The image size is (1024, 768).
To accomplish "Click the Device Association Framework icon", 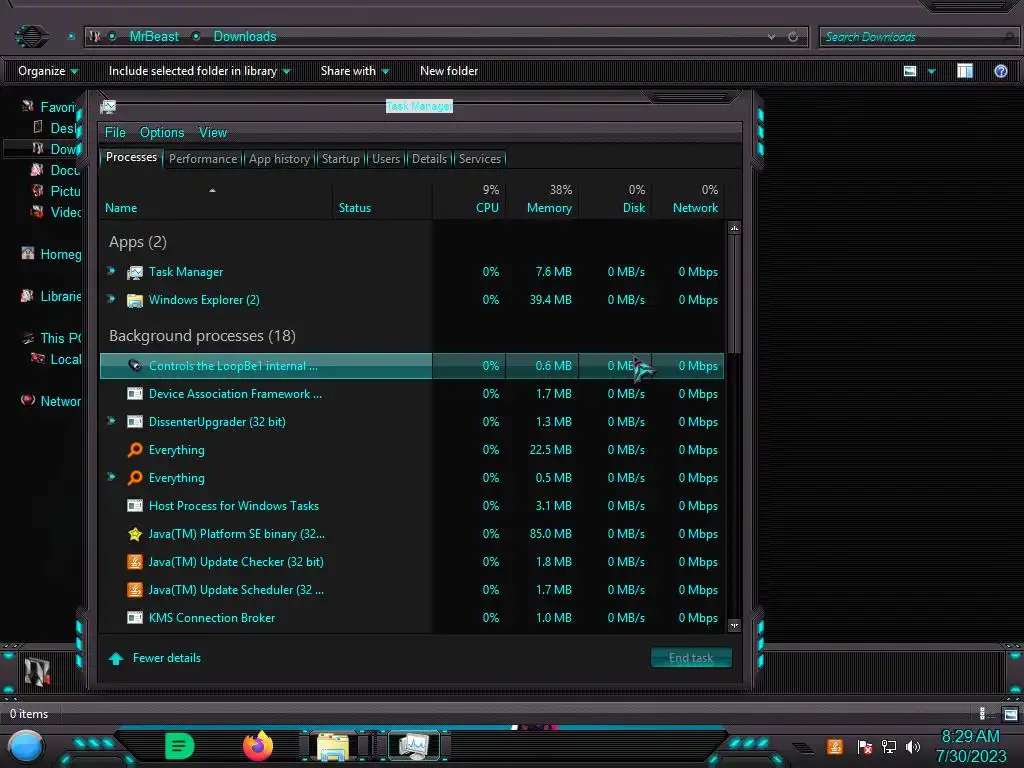I will [x=135, y=394].
